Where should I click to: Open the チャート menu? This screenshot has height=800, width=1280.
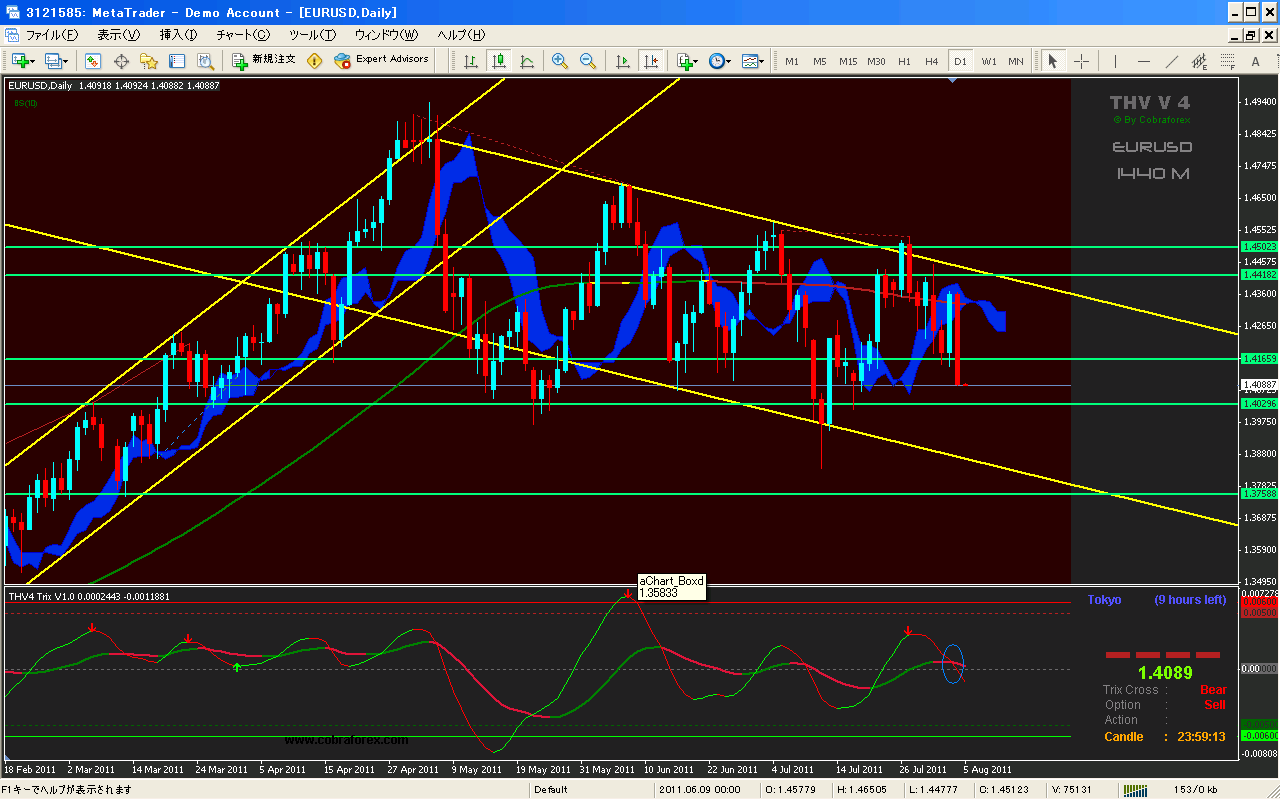click(x=243, y=35)
